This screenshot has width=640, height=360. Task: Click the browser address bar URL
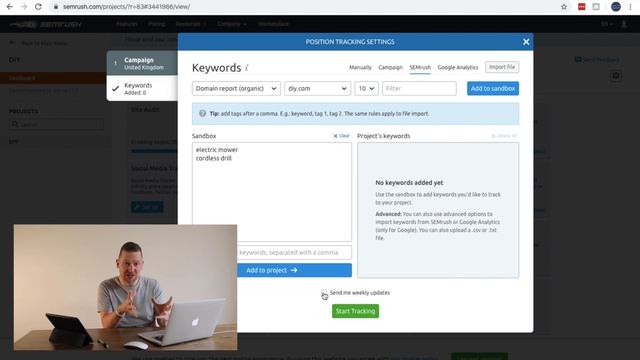(127, 7)
